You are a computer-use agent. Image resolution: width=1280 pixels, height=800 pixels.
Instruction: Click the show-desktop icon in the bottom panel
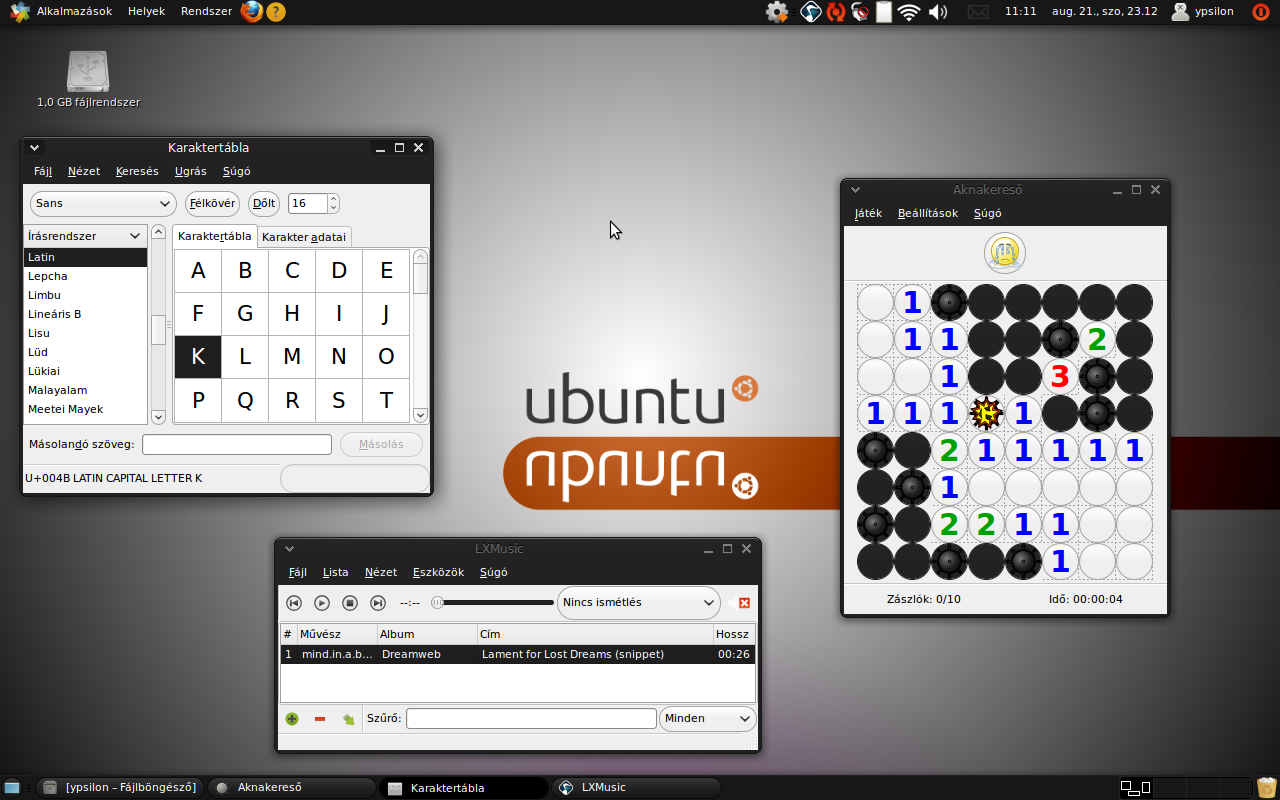pyautogui.click(x=12, y=787)
